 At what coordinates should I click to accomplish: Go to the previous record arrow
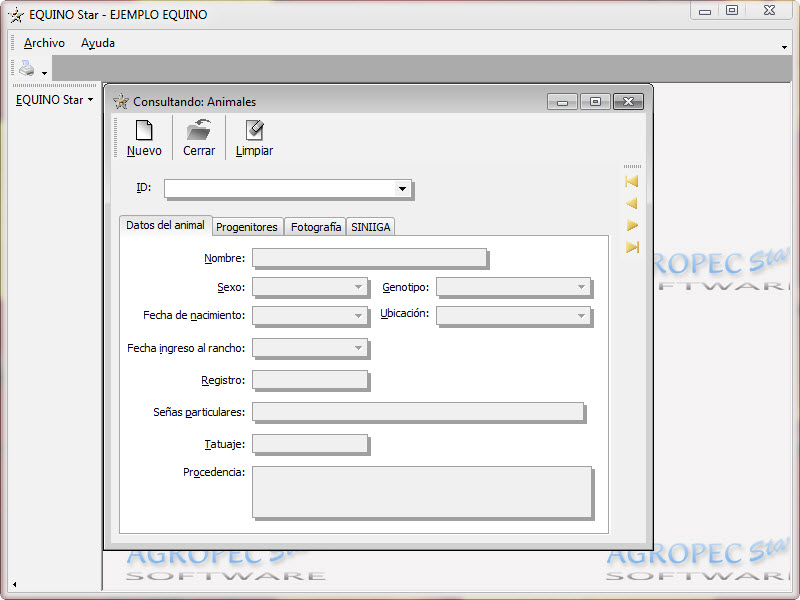[x=632, y=203]
